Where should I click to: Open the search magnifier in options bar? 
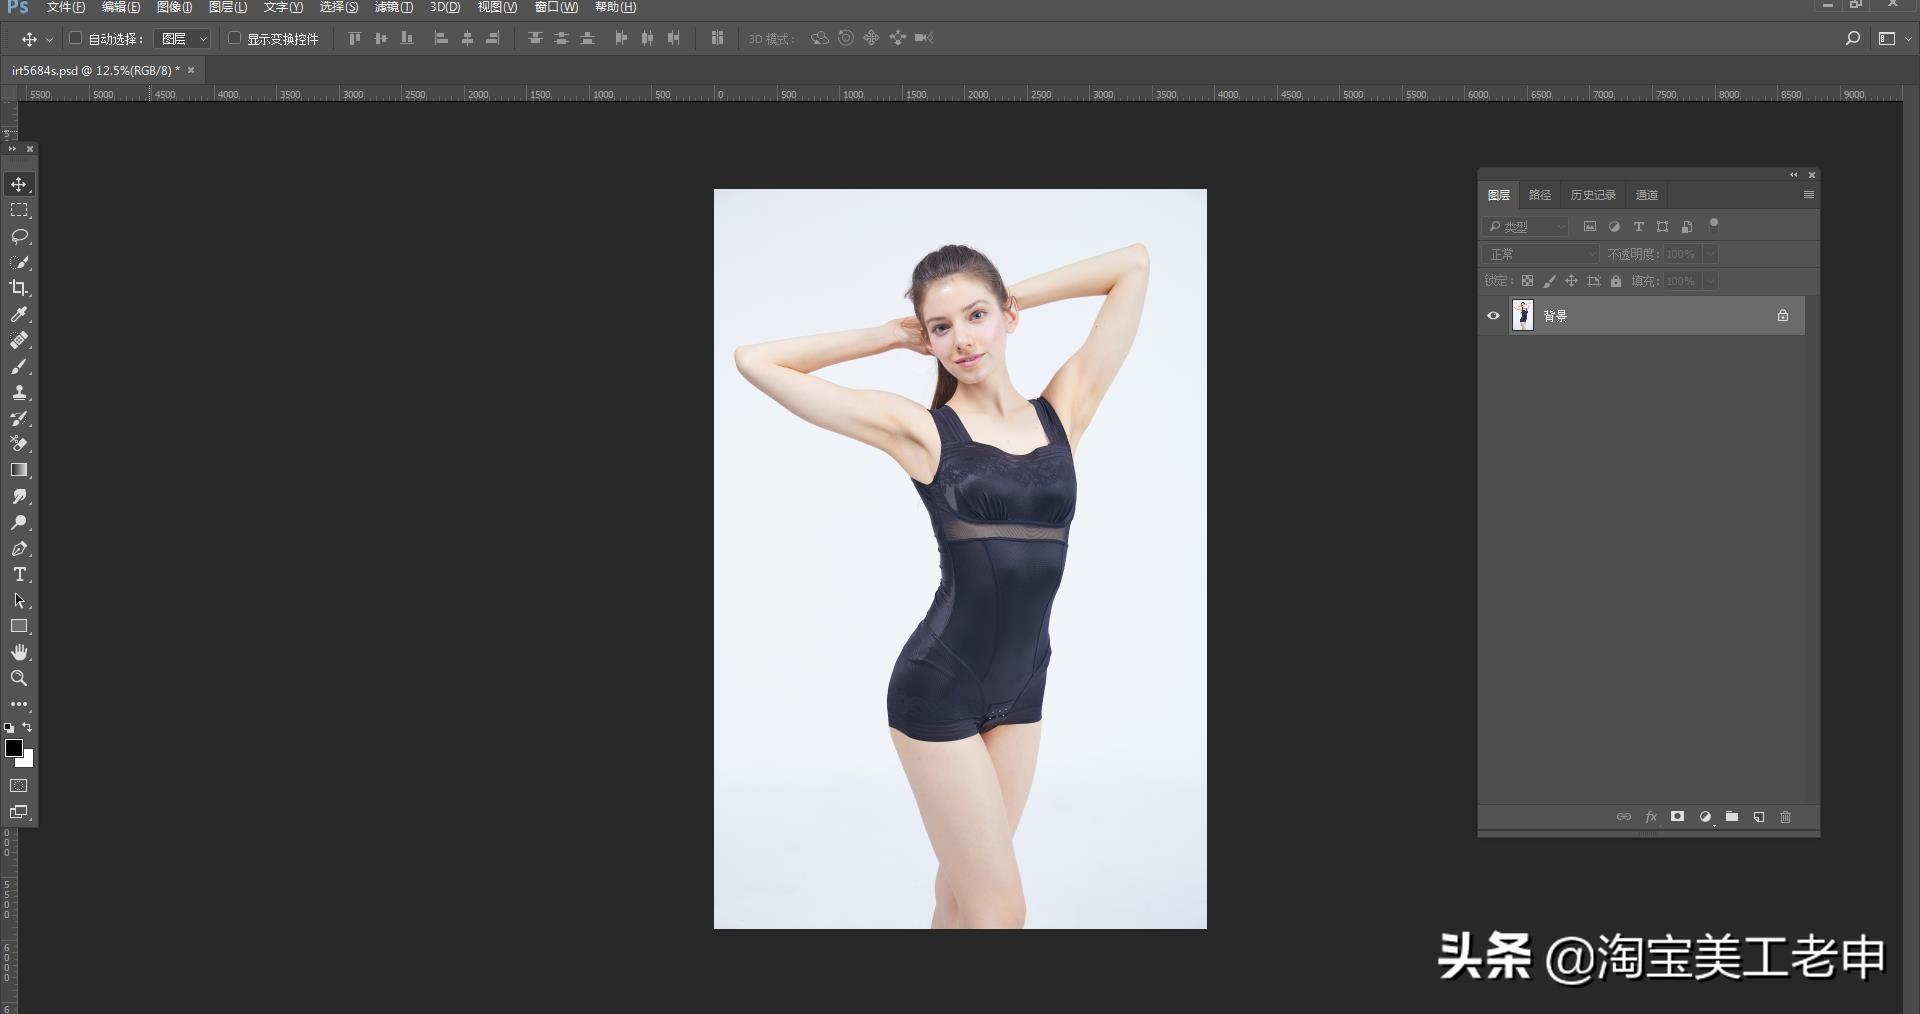point(1853,38)
